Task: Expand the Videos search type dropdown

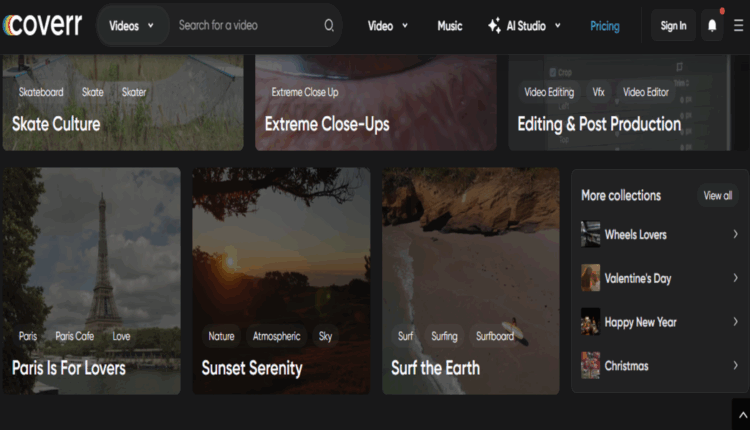Action: 131,26
